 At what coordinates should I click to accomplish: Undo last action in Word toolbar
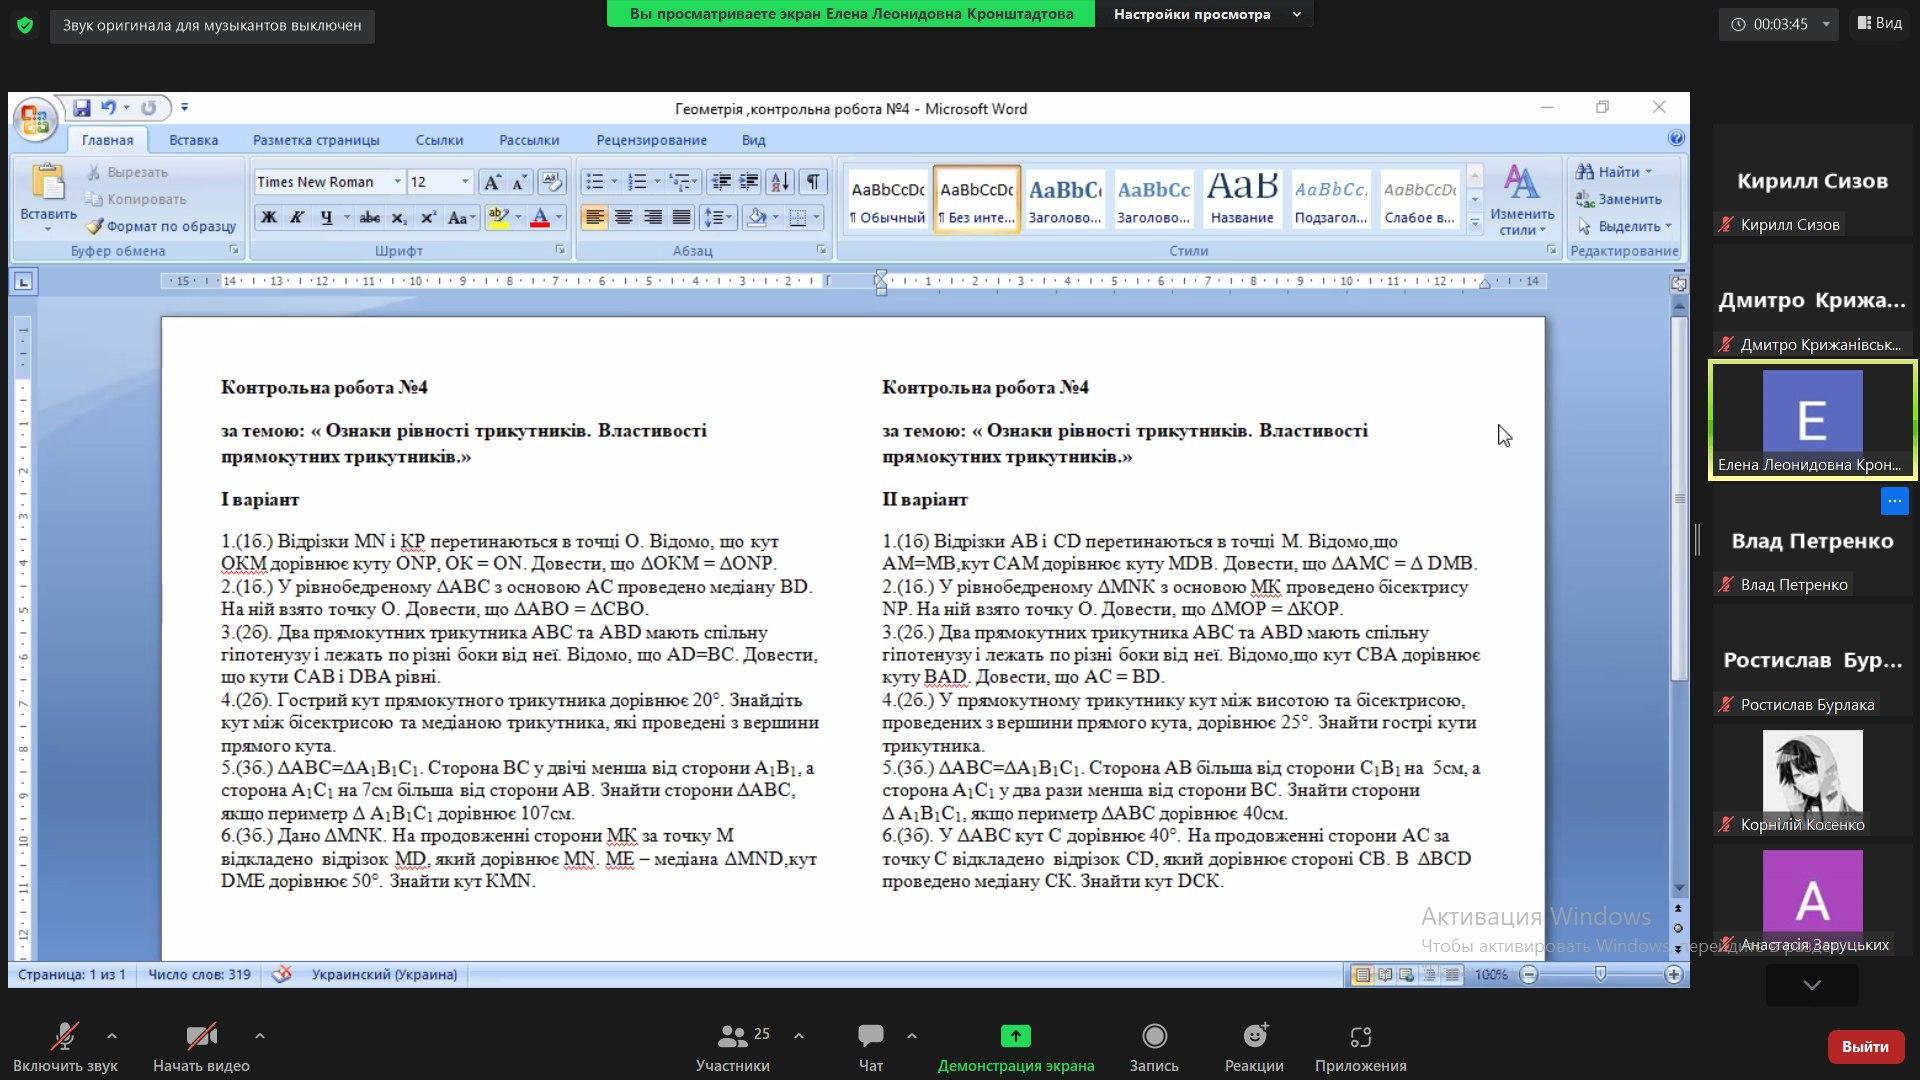click(108, 108)
